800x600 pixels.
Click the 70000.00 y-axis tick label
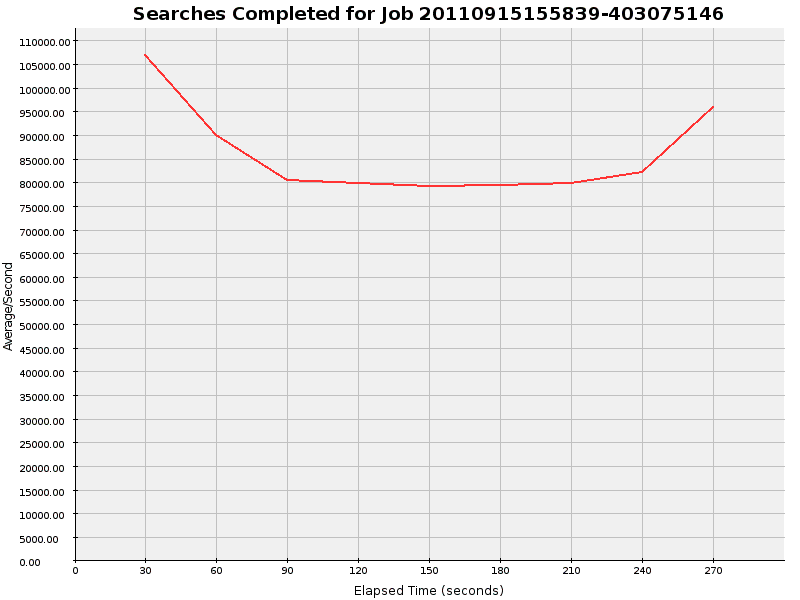click(44, 232)
